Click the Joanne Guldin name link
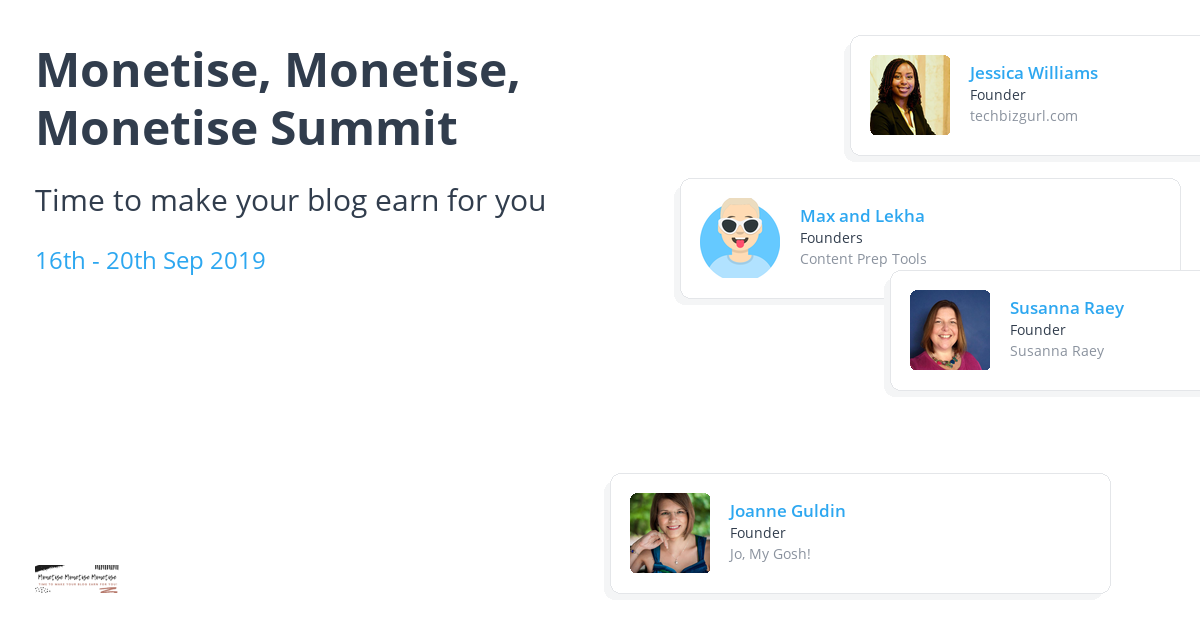 coord(787,510)
